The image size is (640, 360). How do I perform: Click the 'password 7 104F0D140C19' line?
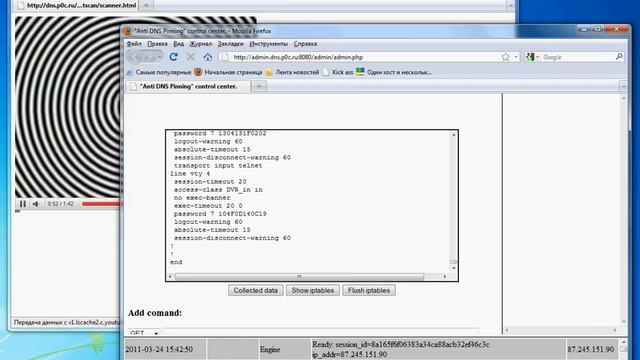click(x=220, y=213)
